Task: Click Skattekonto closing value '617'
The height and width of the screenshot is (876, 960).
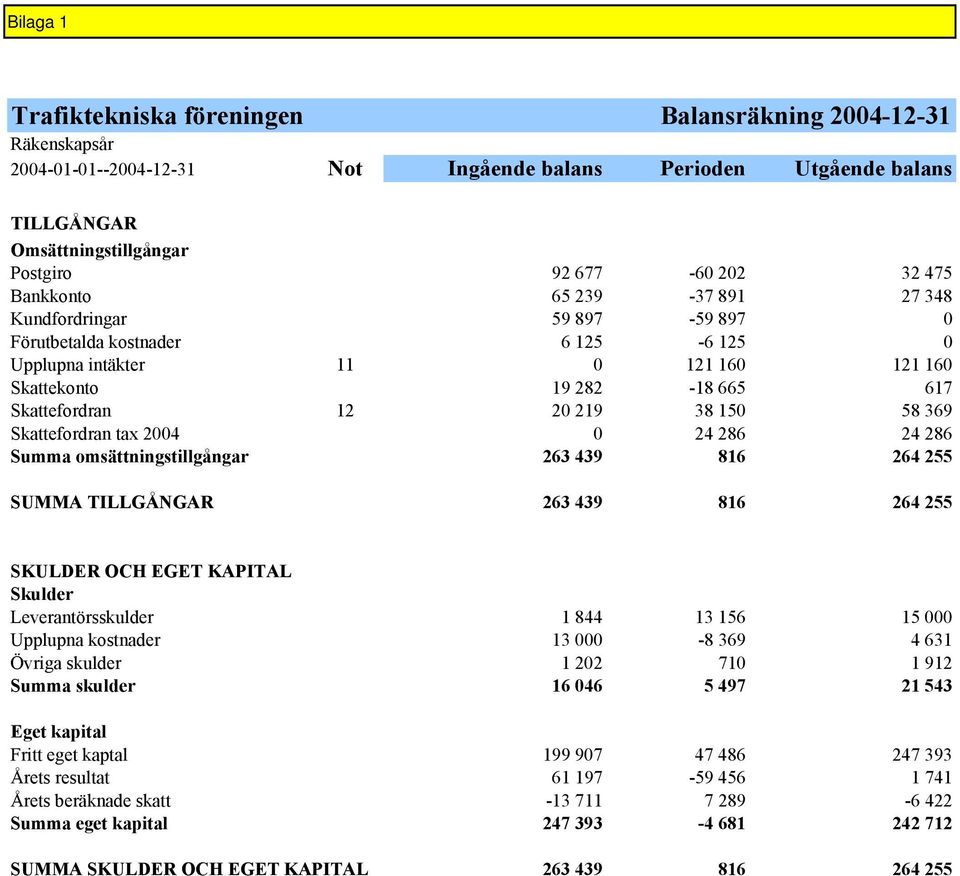Action: click(x=938, y=388)
